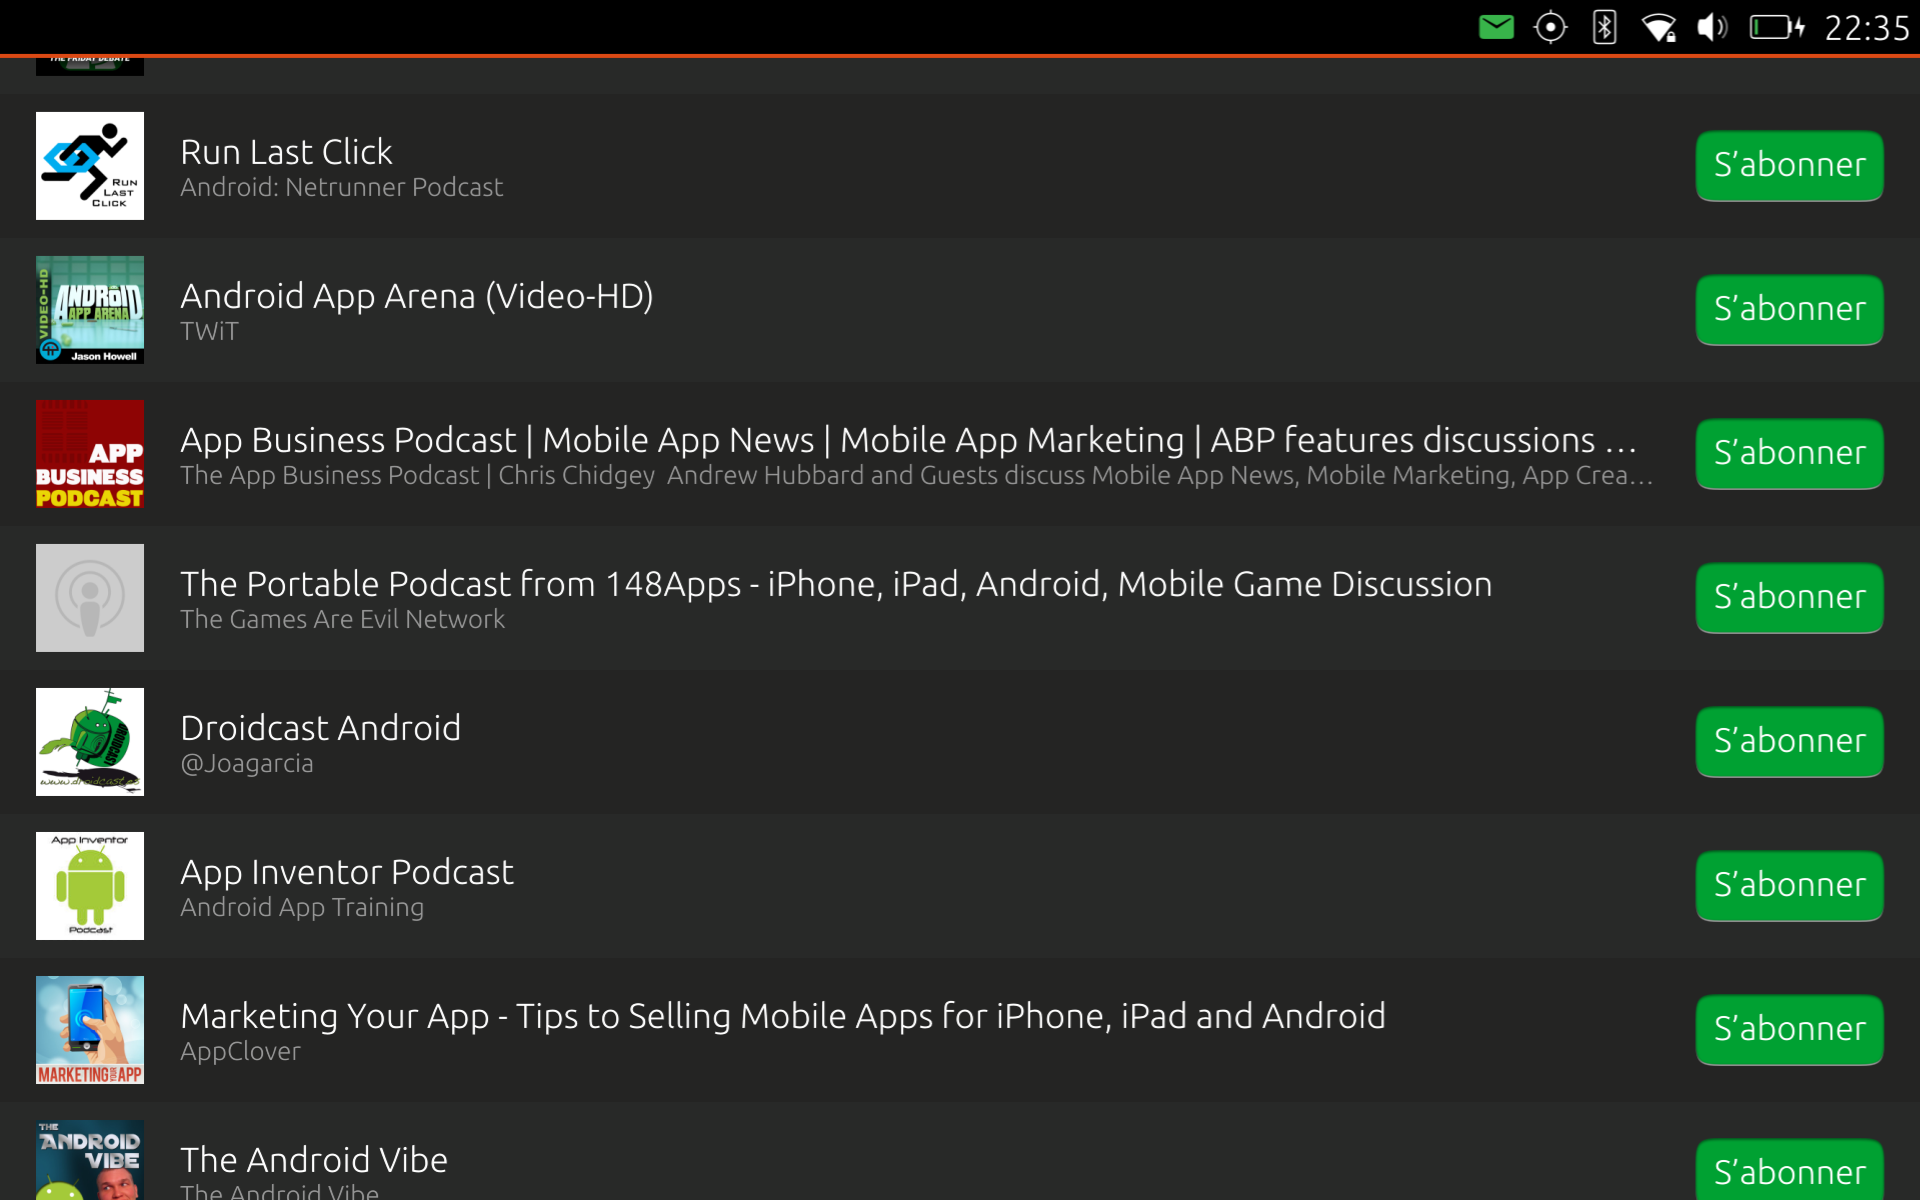Select App Business Podcast title text
Image resolution: width=1920 pixels, height=1200 pixels.
pyautogui.click(x=908, y=440)
